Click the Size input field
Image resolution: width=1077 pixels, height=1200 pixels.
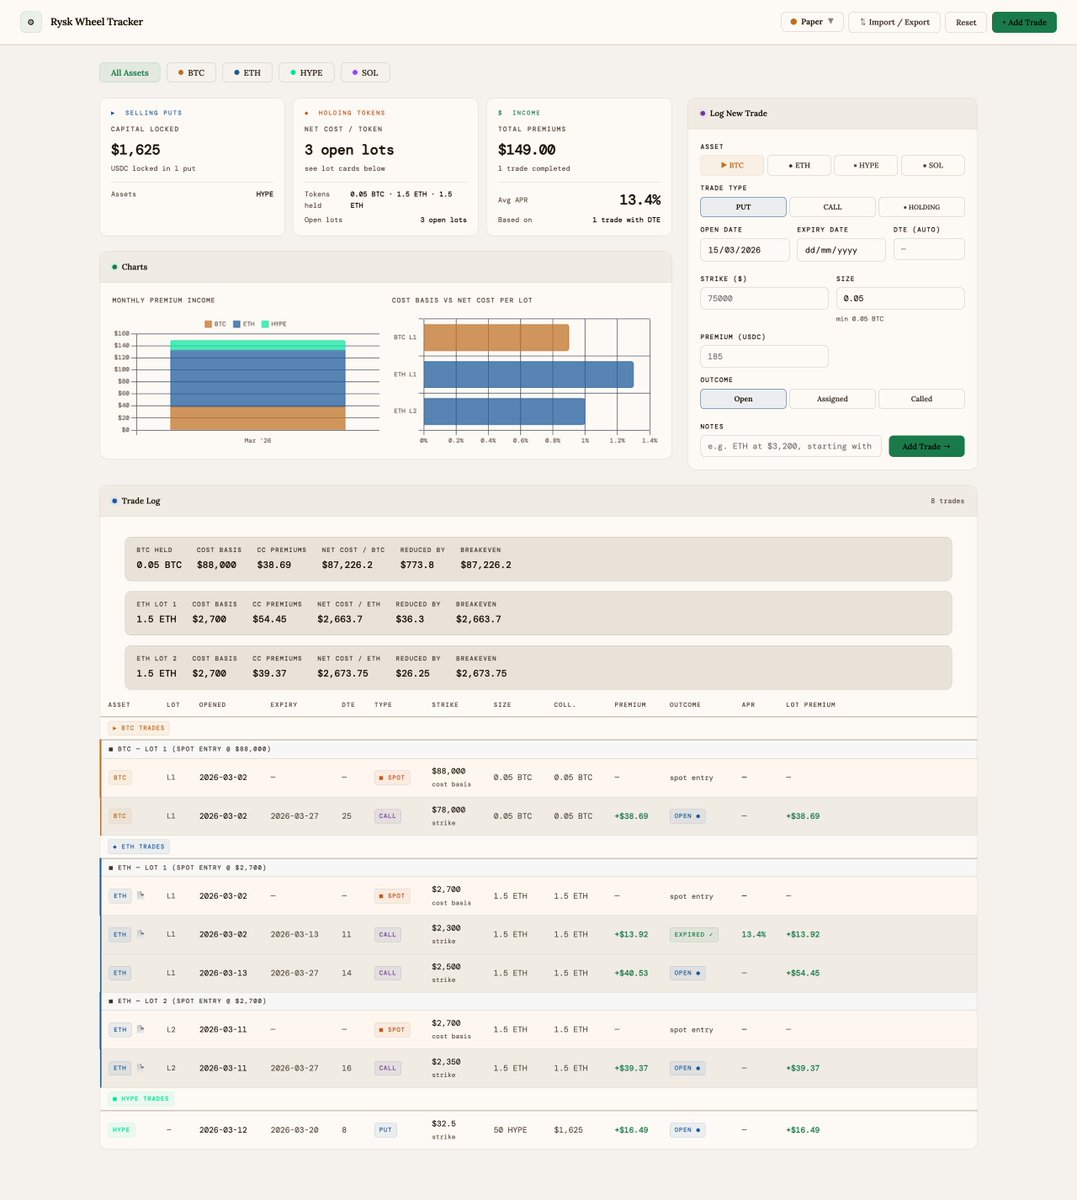(900, 298)
